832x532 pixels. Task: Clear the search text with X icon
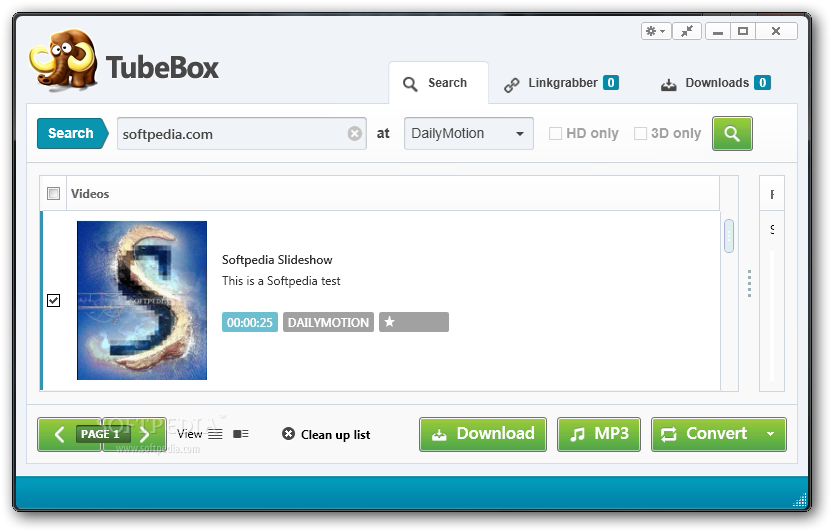tap(354, 134)
